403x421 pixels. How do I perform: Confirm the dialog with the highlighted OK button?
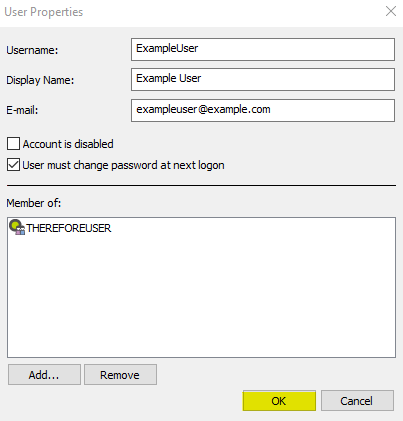279,401
